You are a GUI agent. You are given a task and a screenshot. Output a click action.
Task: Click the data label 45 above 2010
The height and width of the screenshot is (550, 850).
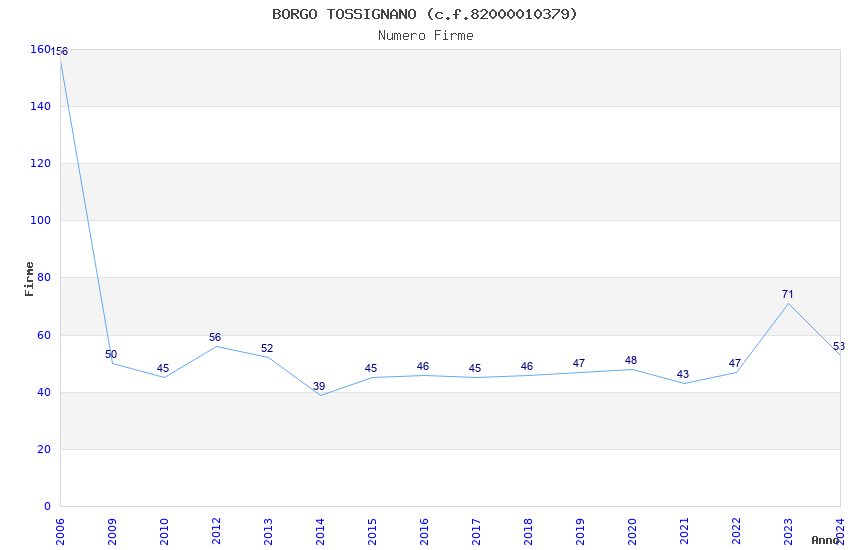163,368
